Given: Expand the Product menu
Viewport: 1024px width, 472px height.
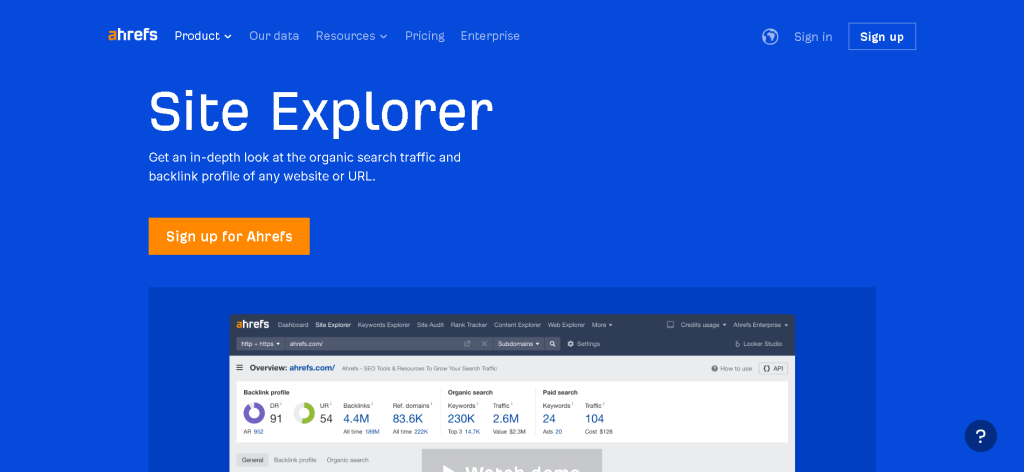Looking at the screenshot, I should [203, 36].
